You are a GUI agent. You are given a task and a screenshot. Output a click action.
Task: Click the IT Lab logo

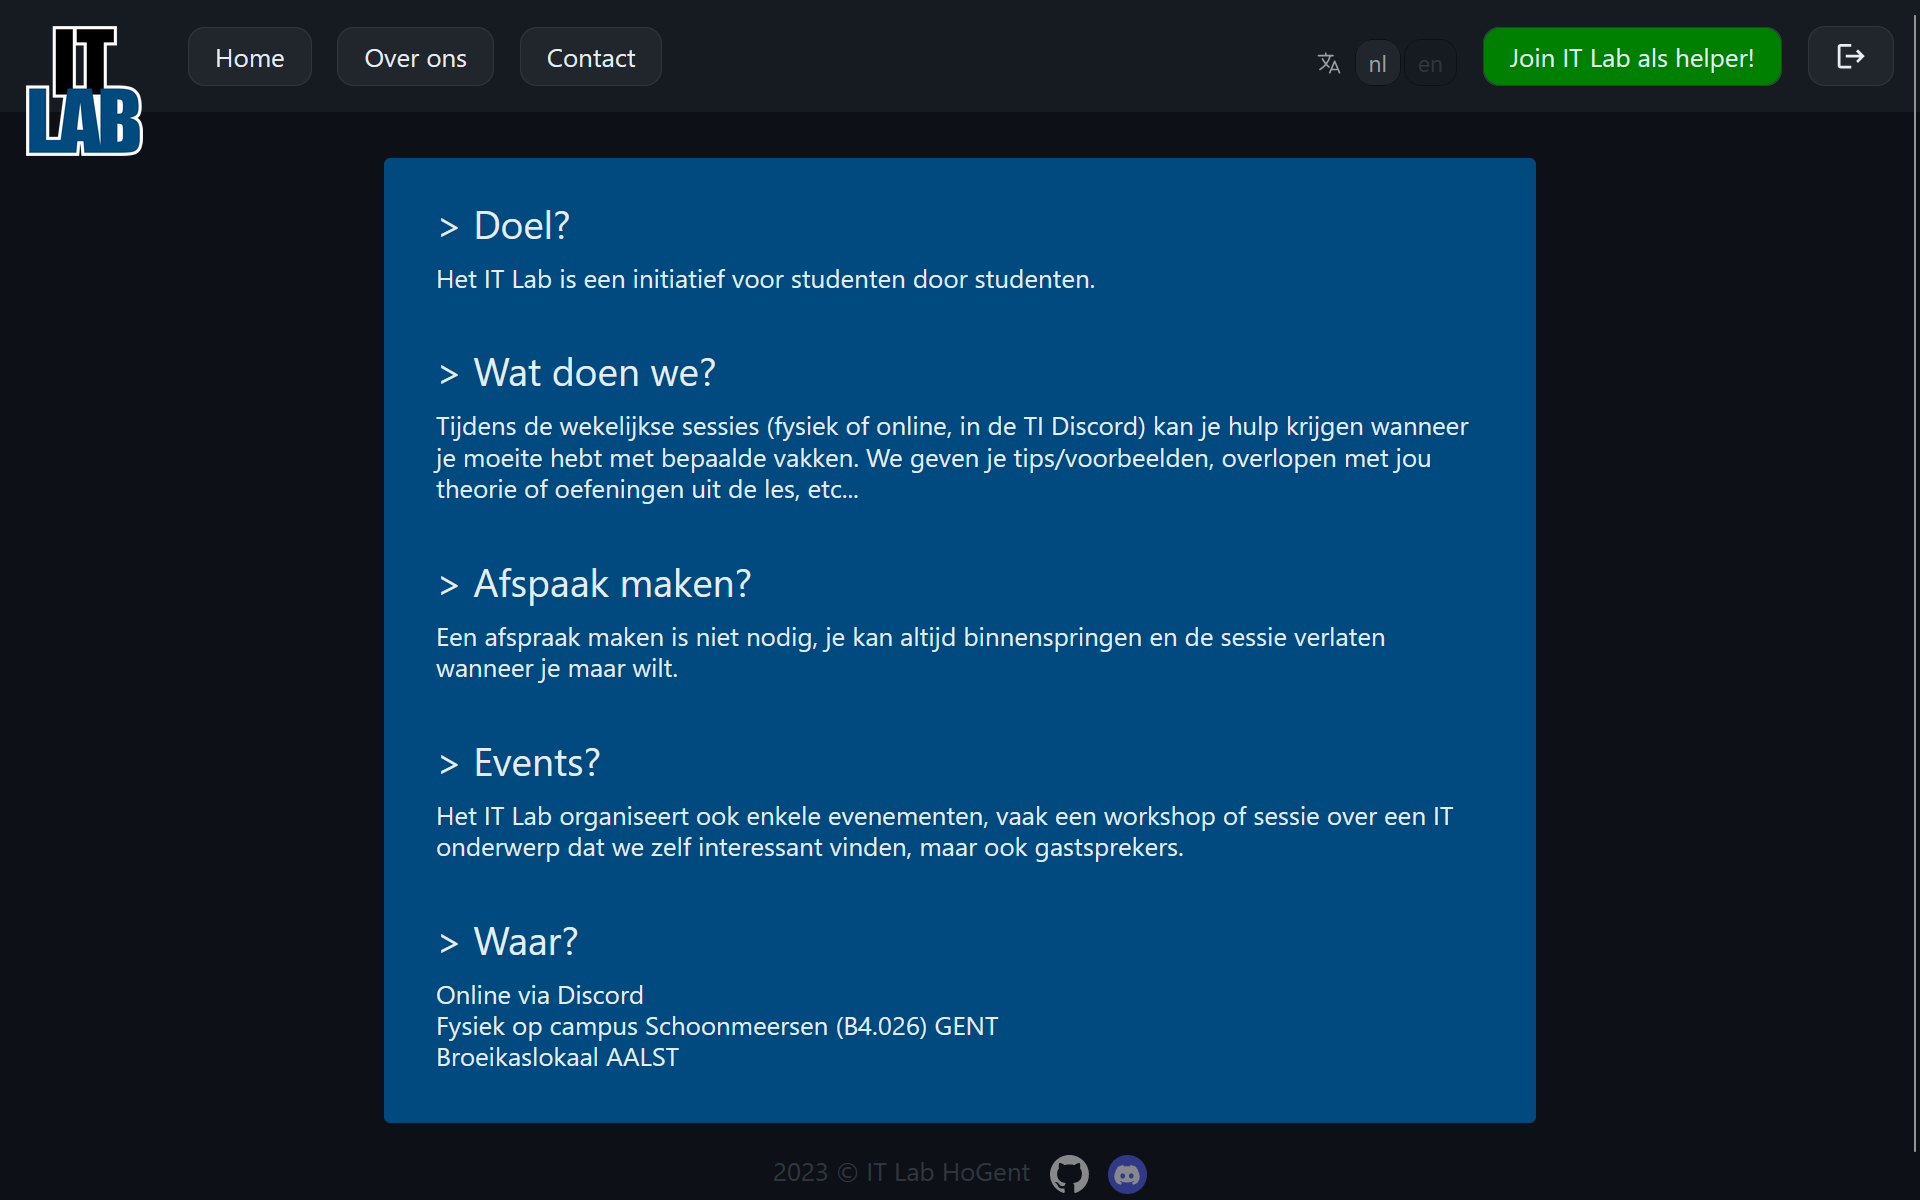pyautogui.click(x=84, y=91)
